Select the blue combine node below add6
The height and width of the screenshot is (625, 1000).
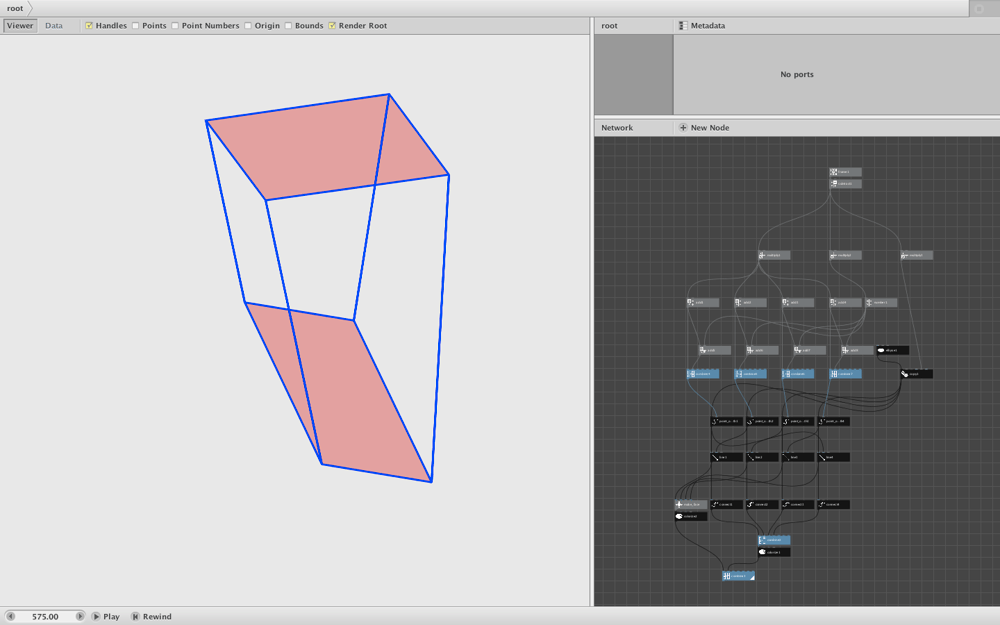[751, 374]
